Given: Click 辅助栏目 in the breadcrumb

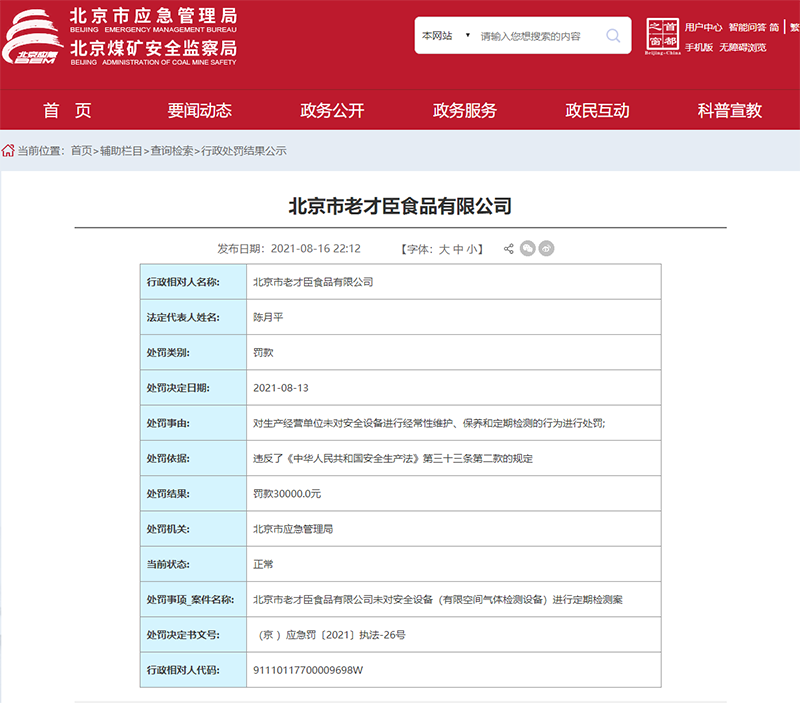Looking at the screenshot, I should pyautogui.click(x=121, y=150).
